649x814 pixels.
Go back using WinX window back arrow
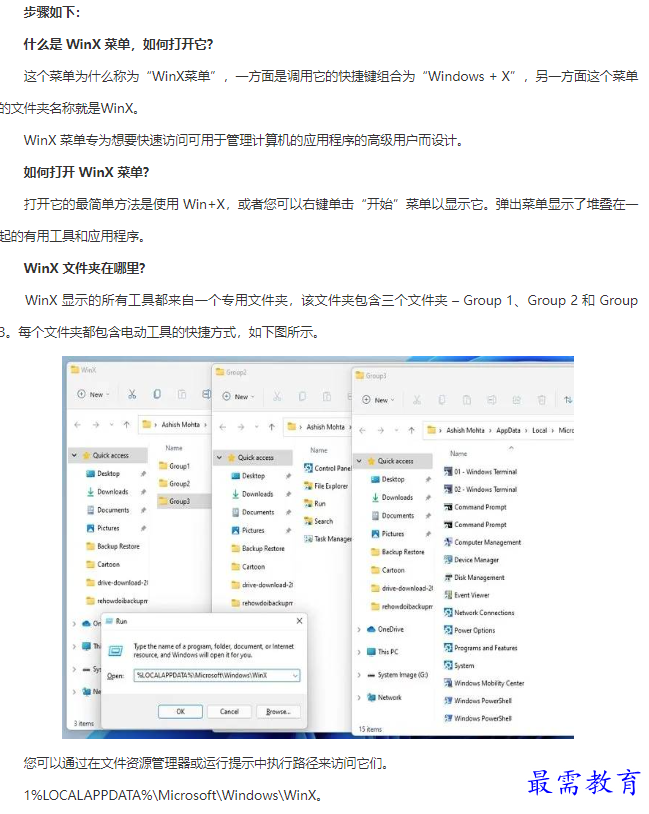[x=77, y=425]
